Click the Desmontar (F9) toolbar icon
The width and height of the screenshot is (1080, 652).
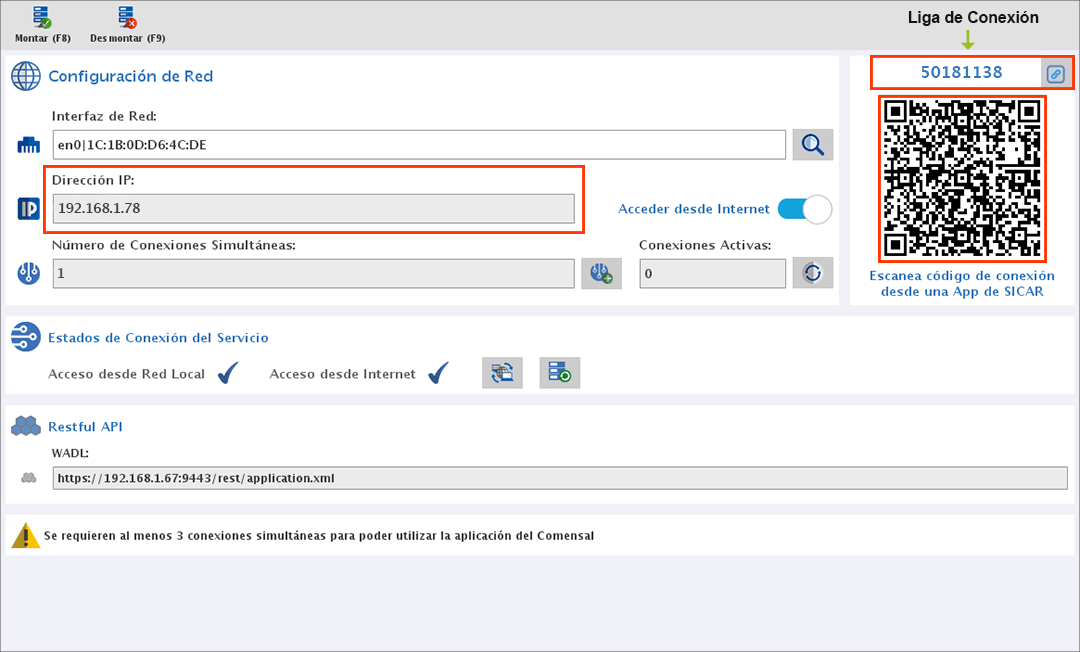click(x=127, y=18)
